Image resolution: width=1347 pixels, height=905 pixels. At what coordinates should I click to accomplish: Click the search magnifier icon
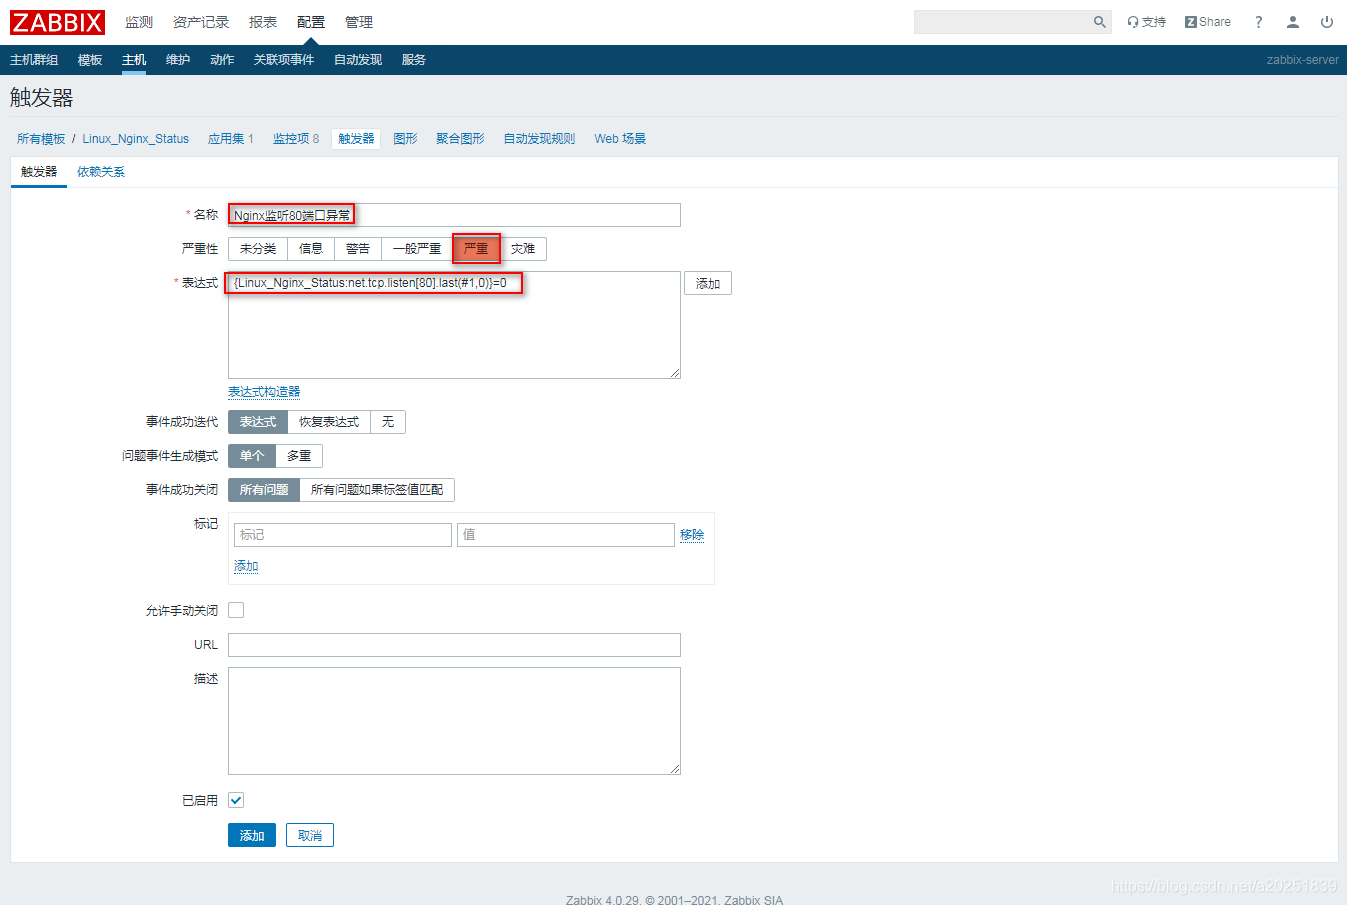point(1099,22)
